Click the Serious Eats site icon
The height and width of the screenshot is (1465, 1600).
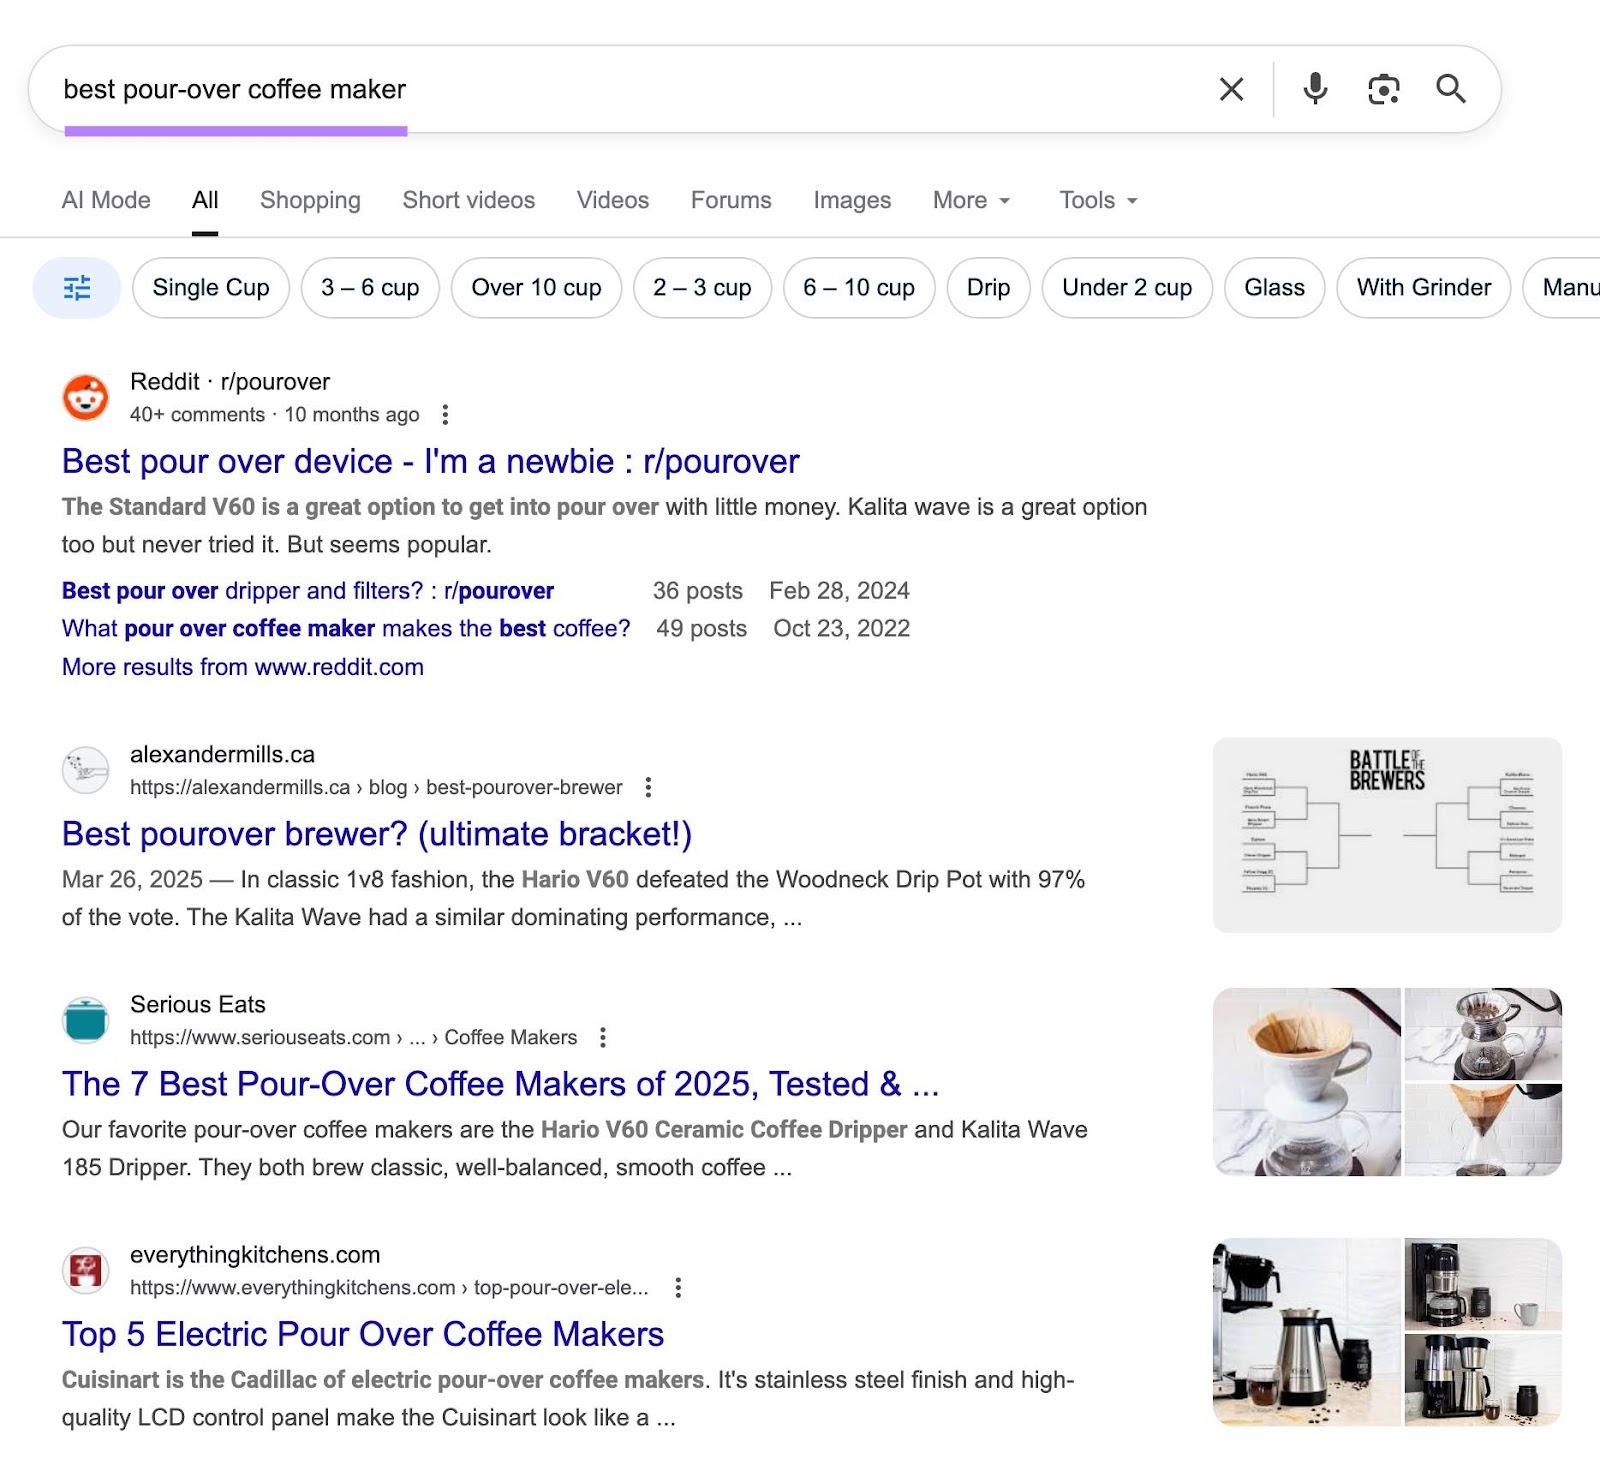(x=86, y=1021)
